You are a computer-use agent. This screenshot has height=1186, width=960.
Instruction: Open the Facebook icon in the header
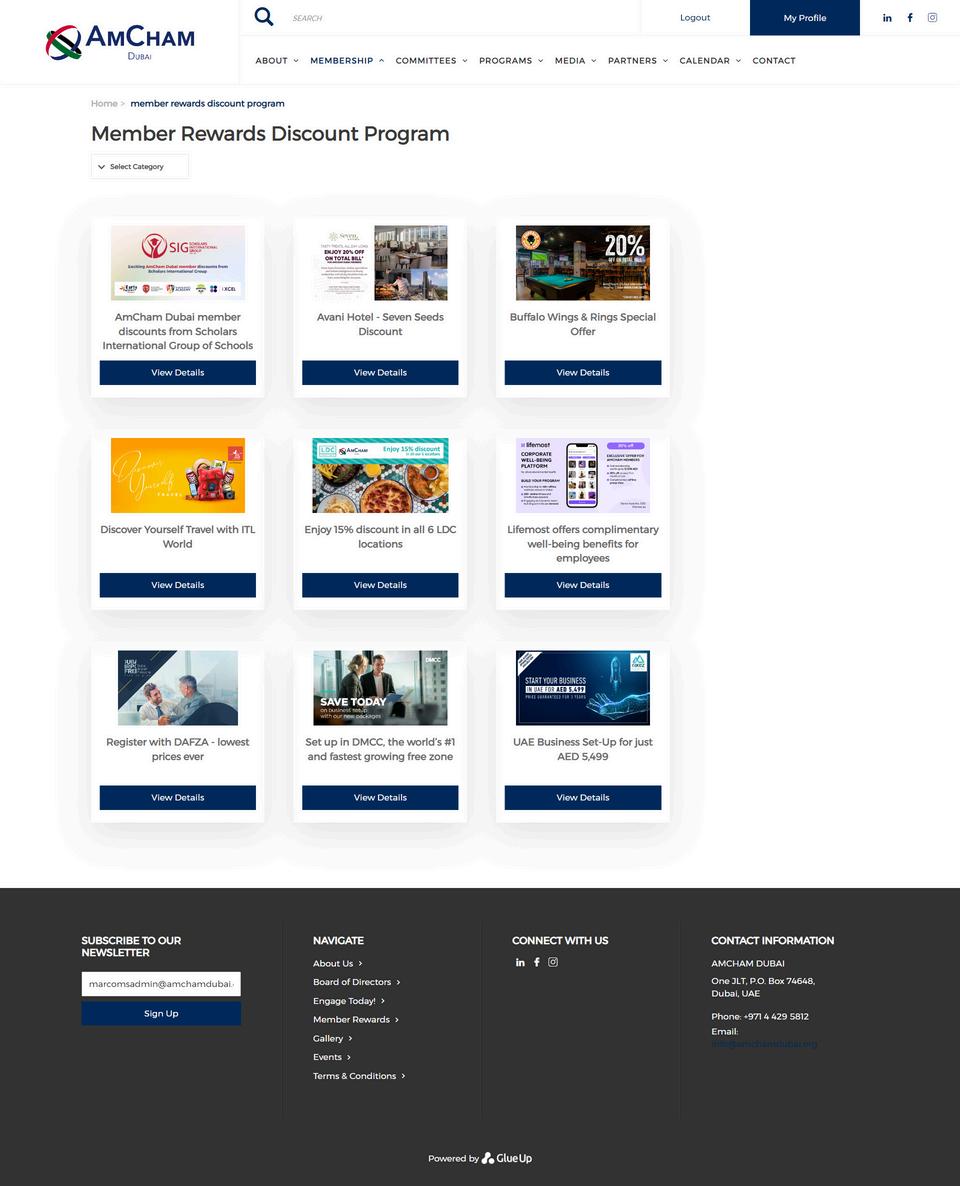[x=910, y=17]
